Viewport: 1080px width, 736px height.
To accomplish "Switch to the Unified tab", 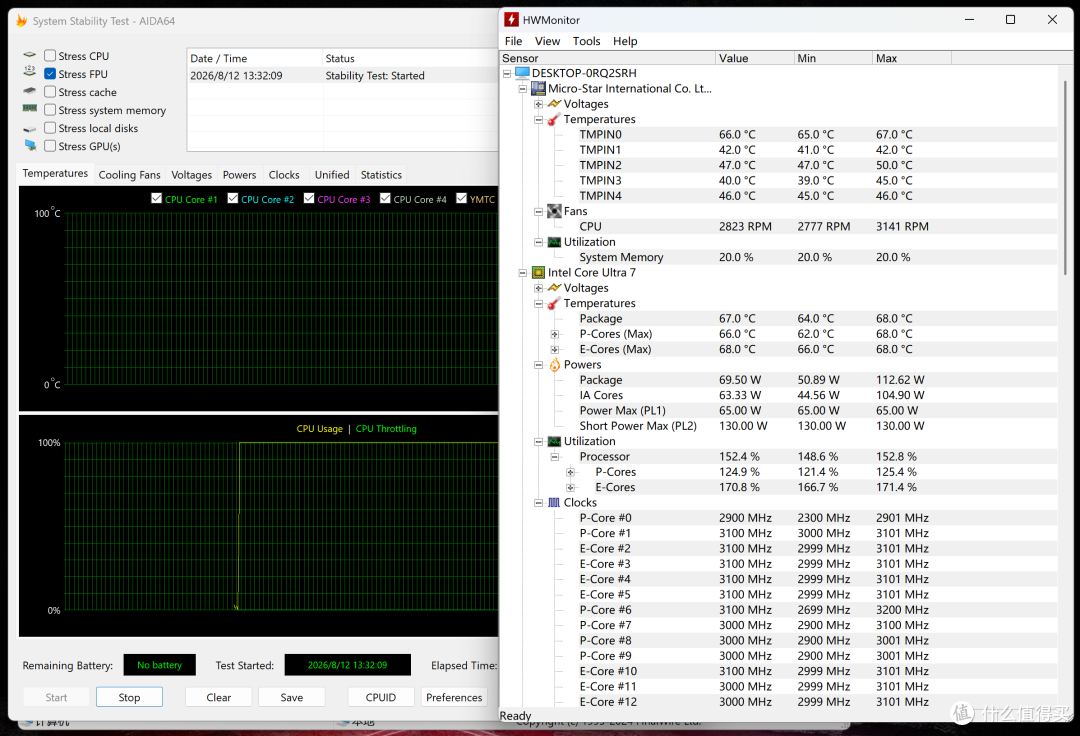I will click(x=332, y=175).
